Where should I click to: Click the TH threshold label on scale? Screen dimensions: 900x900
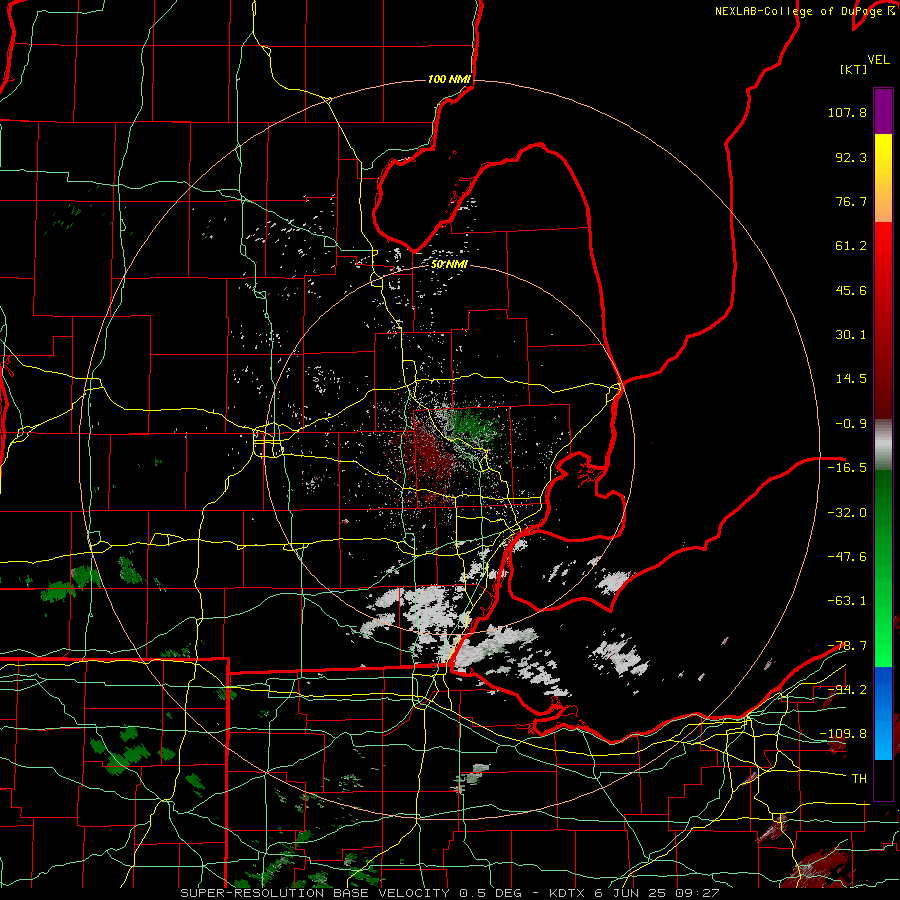tap(859, 779)
